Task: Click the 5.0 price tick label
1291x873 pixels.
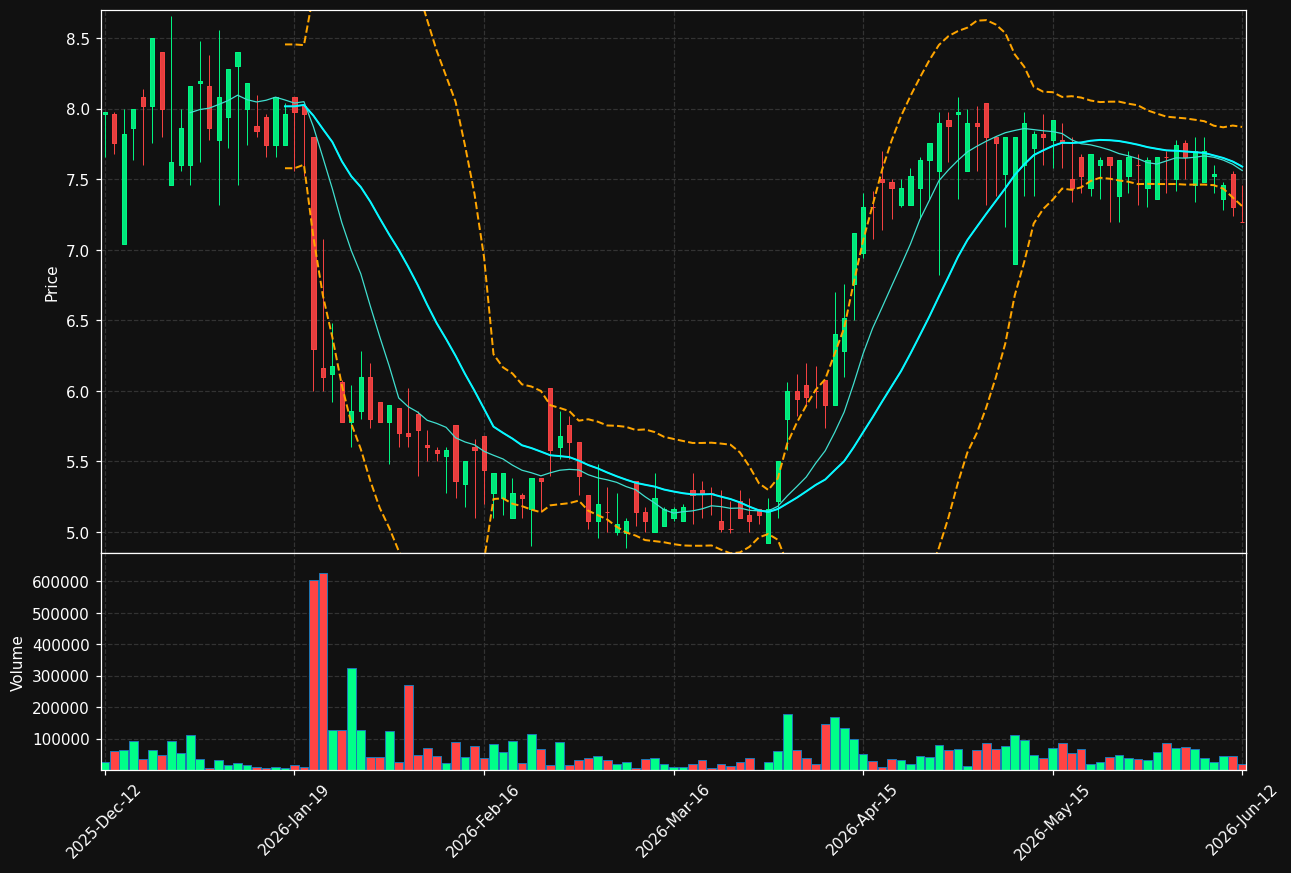Action: pos(77,532)
